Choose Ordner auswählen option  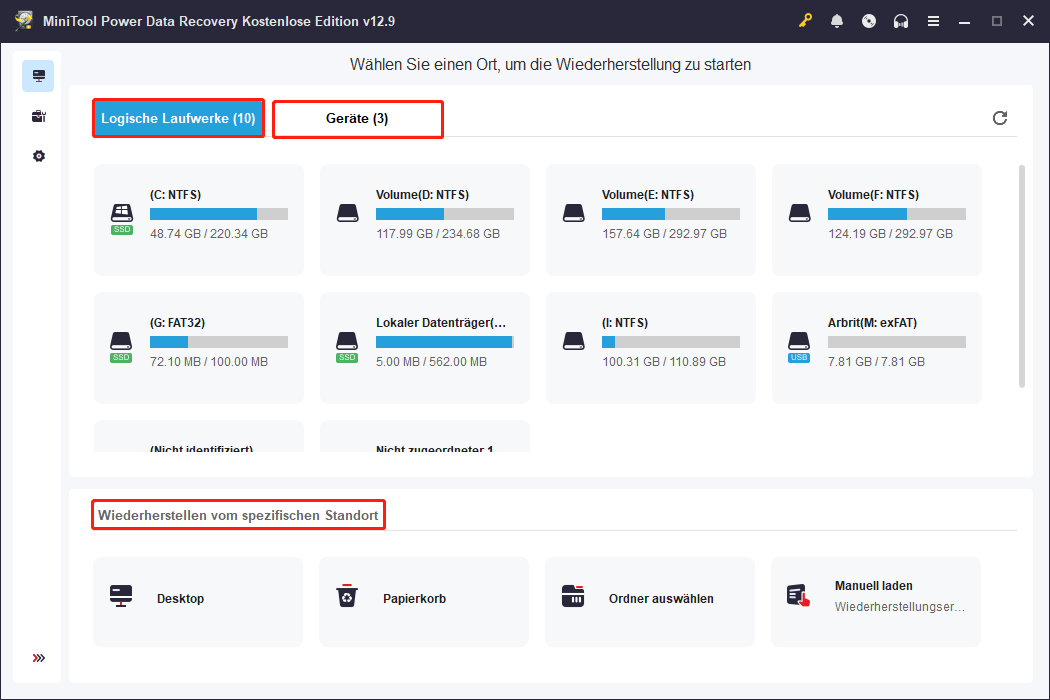(650, 602)
